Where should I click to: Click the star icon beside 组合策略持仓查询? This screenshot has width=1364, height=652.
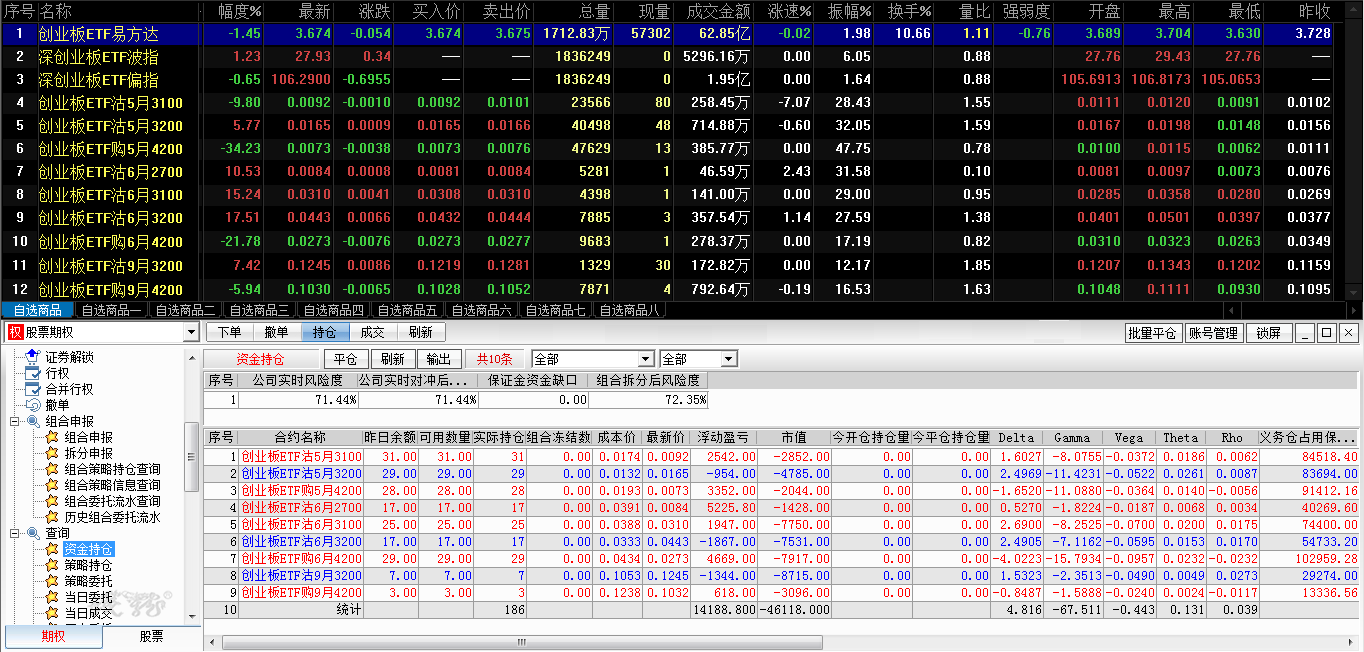tap(52, 469)
